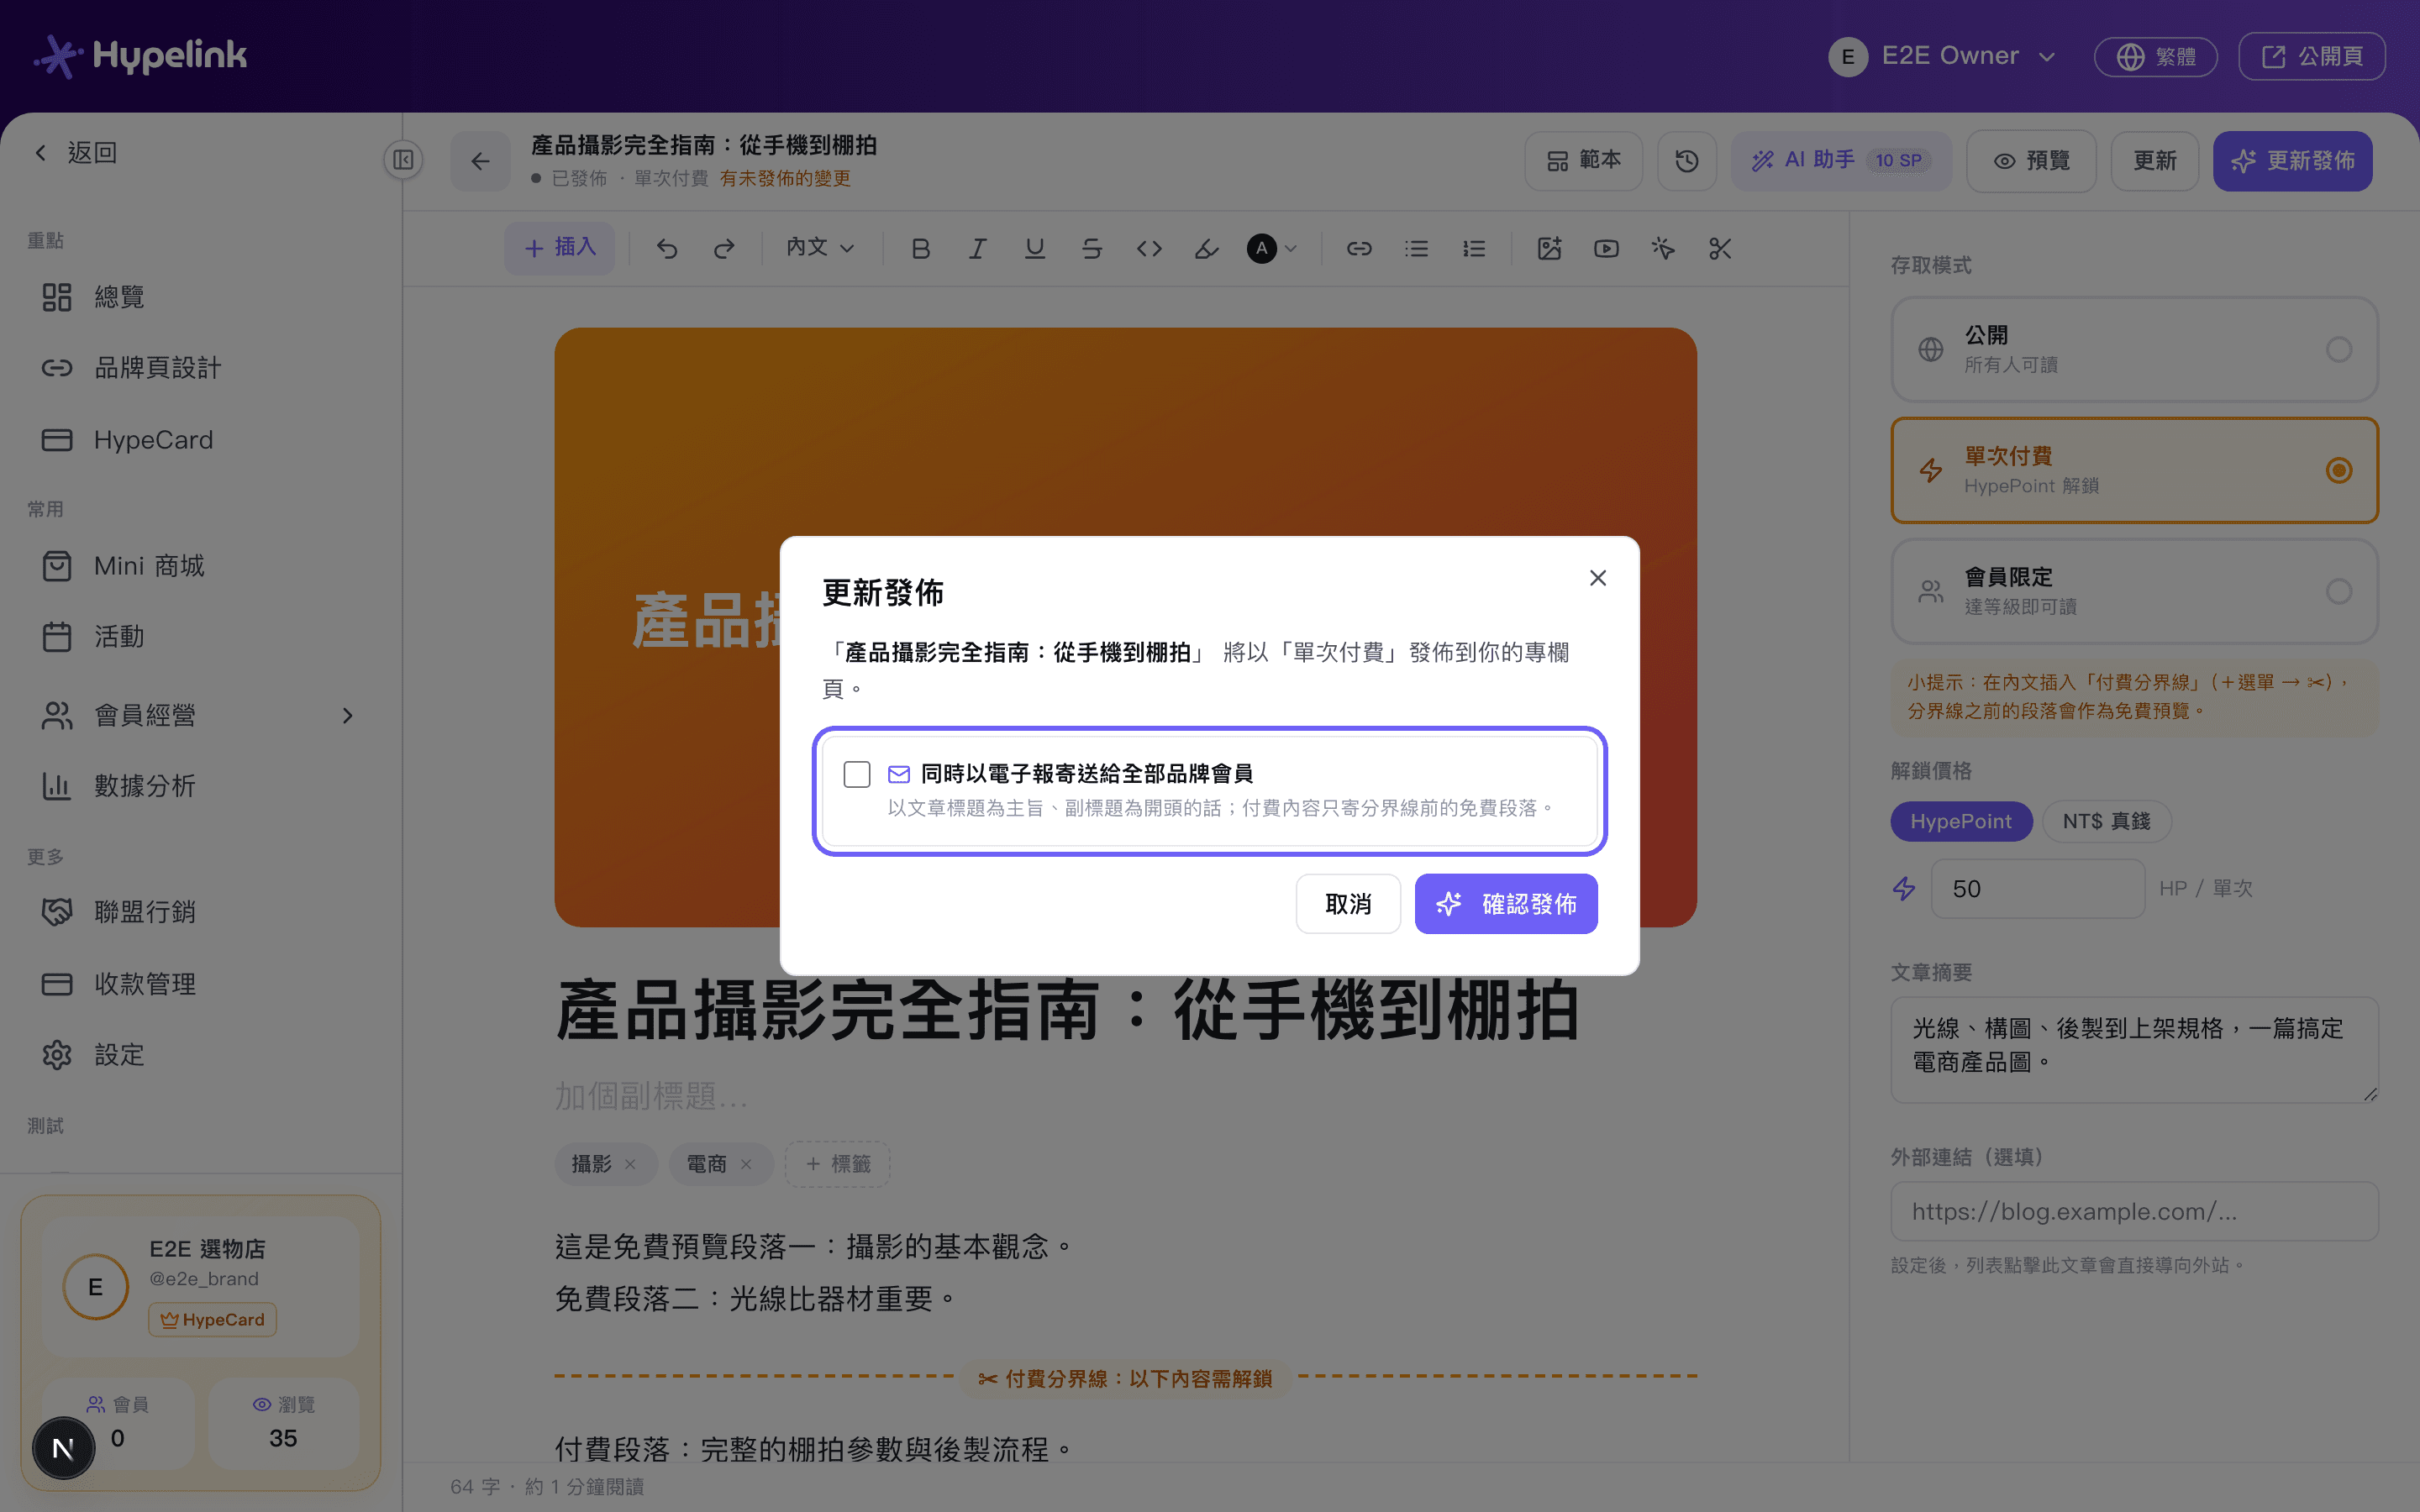This screenshot has width=2420, height=1512.
Task: Click the sparkle cursor tool icon
Action: [1663, 248]
